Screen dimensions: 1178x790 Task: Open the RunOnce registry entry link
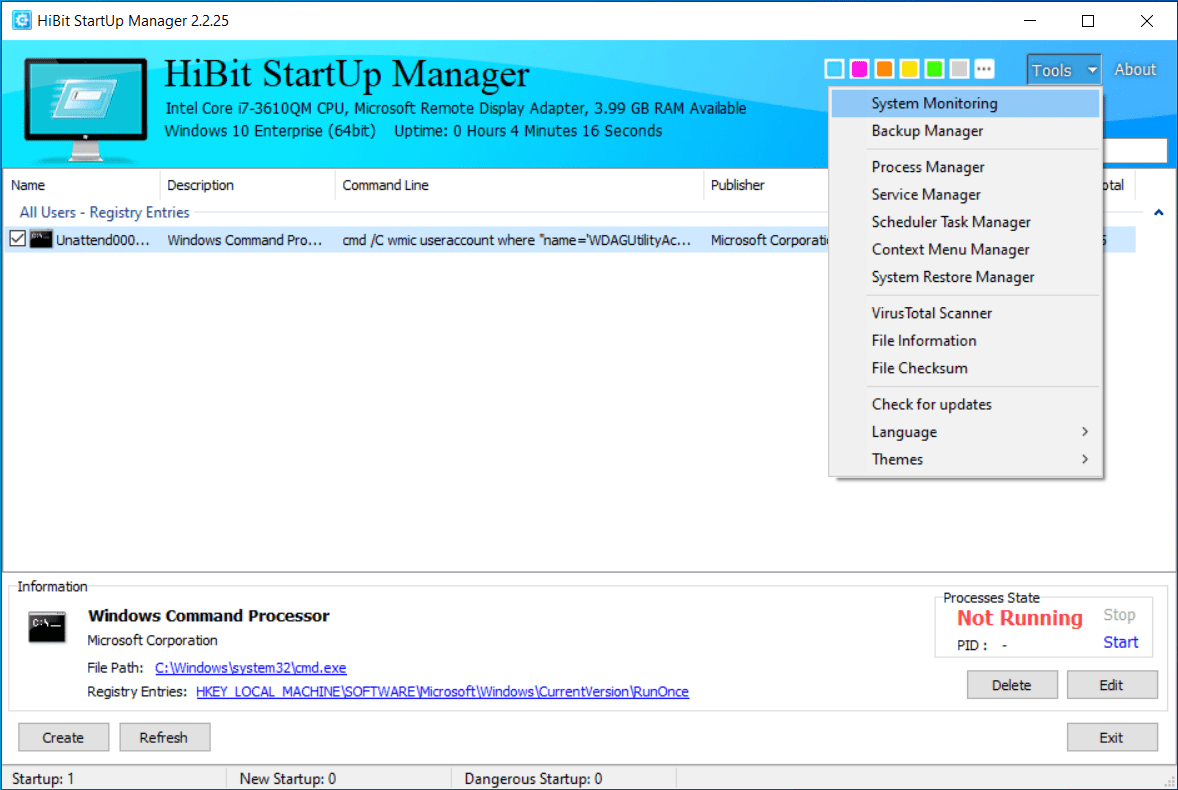(x=442, y=692)
